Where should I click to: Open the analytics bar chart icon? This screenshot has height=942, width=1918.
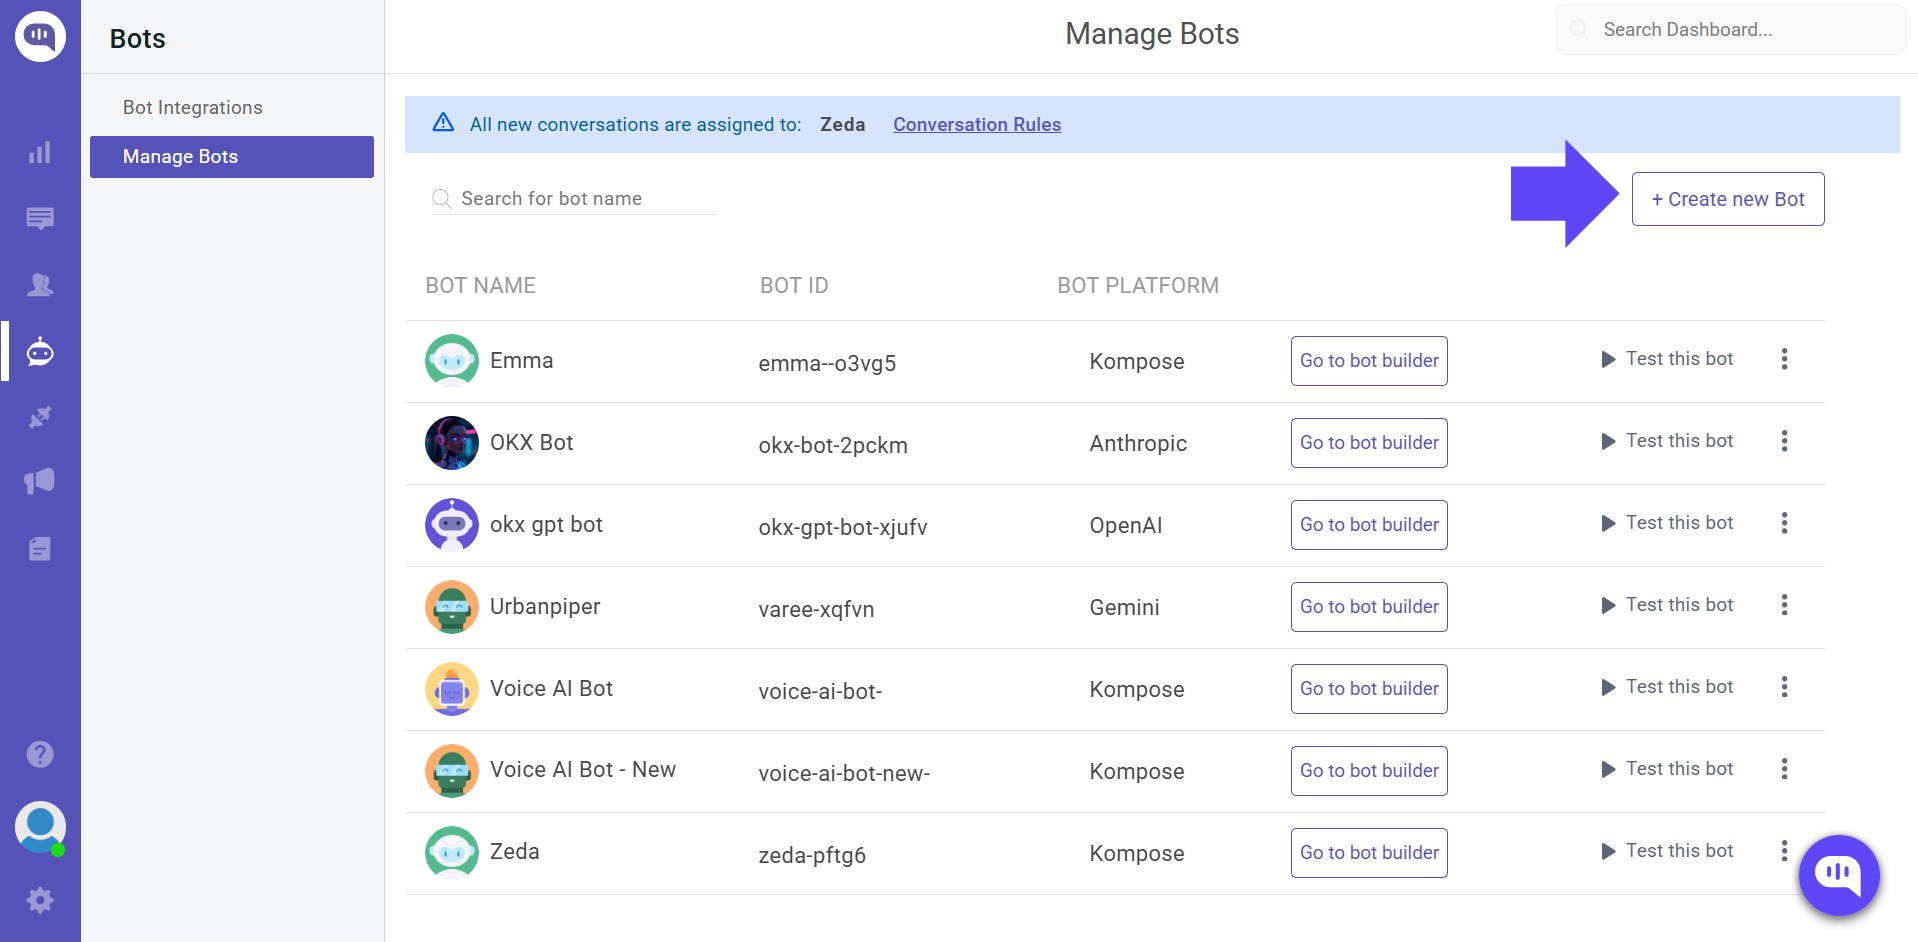[x=40, y=152]
